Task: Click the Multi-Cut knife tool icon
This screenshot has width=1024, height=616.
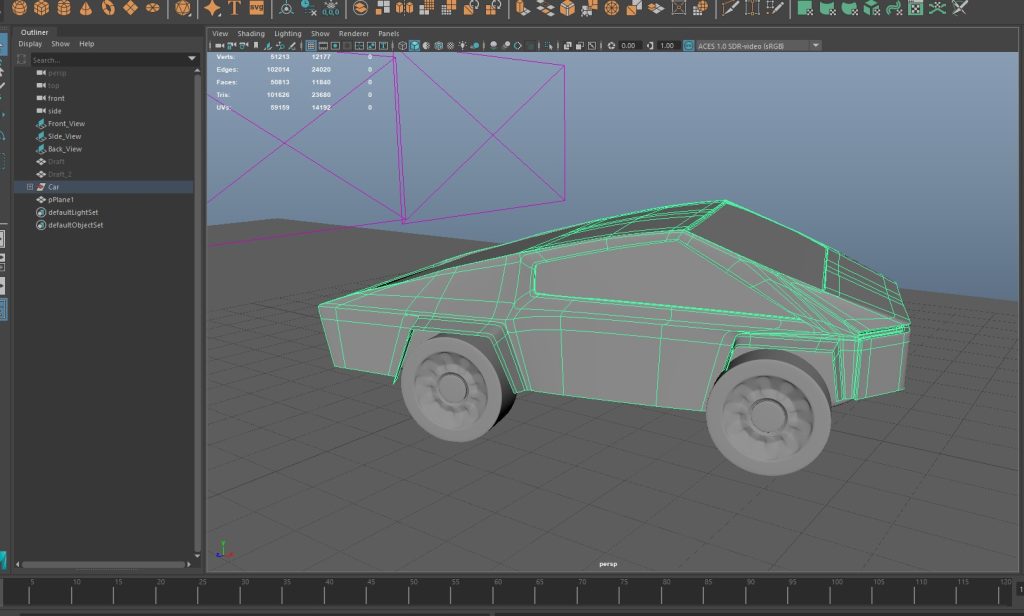Action: 729,8
